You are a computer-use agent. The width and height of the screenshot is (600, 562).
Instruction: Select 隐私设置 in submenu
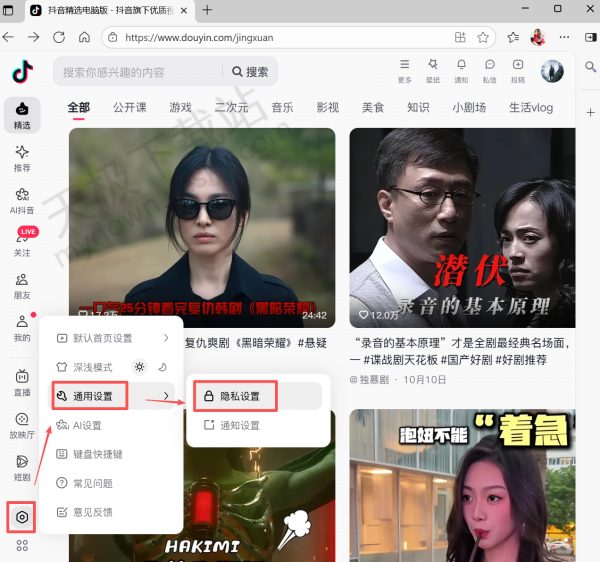[x=257, y=396]
